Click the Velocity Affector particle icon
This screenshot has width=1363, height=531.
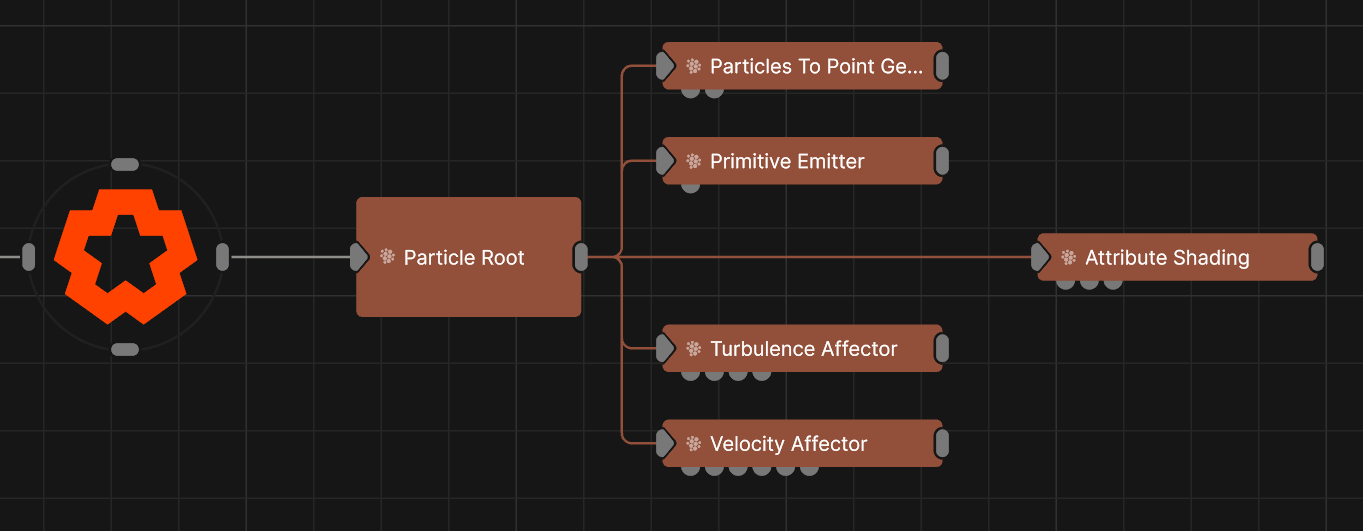tap(694, 444)
